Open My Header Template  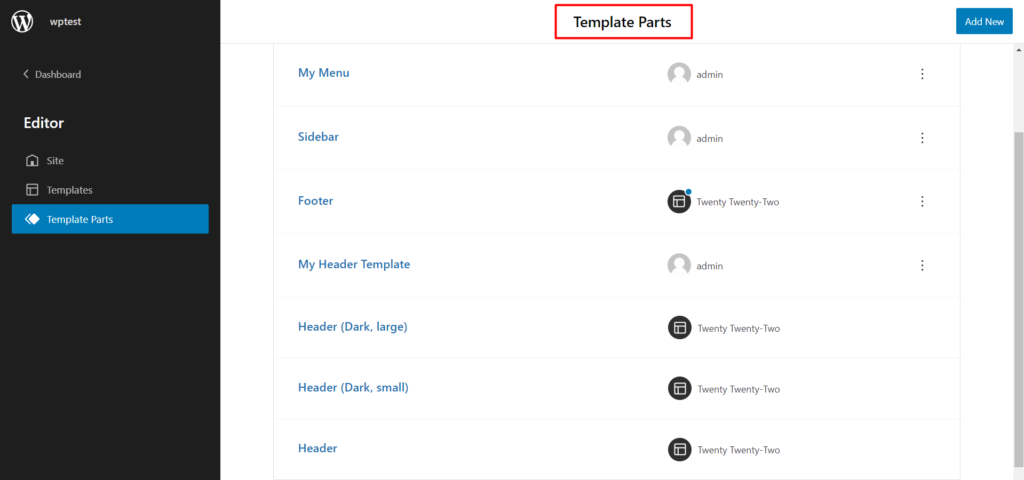tap(354, 265)
